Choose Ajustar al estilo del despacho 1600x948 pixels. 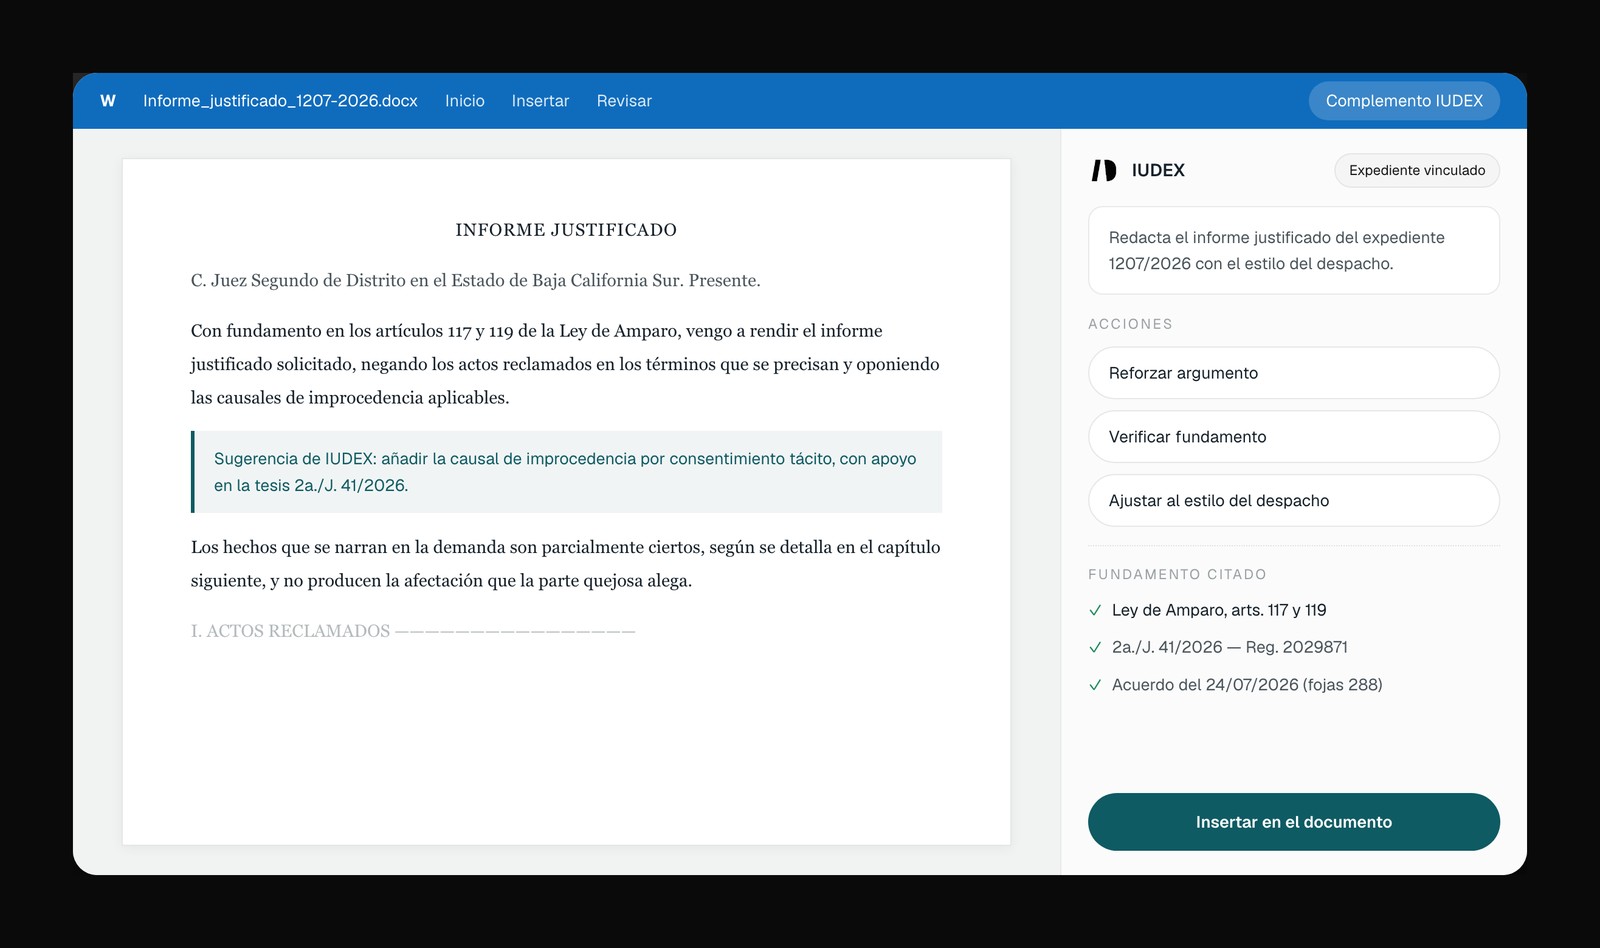pyautogui.click(x=1294, y=501)
